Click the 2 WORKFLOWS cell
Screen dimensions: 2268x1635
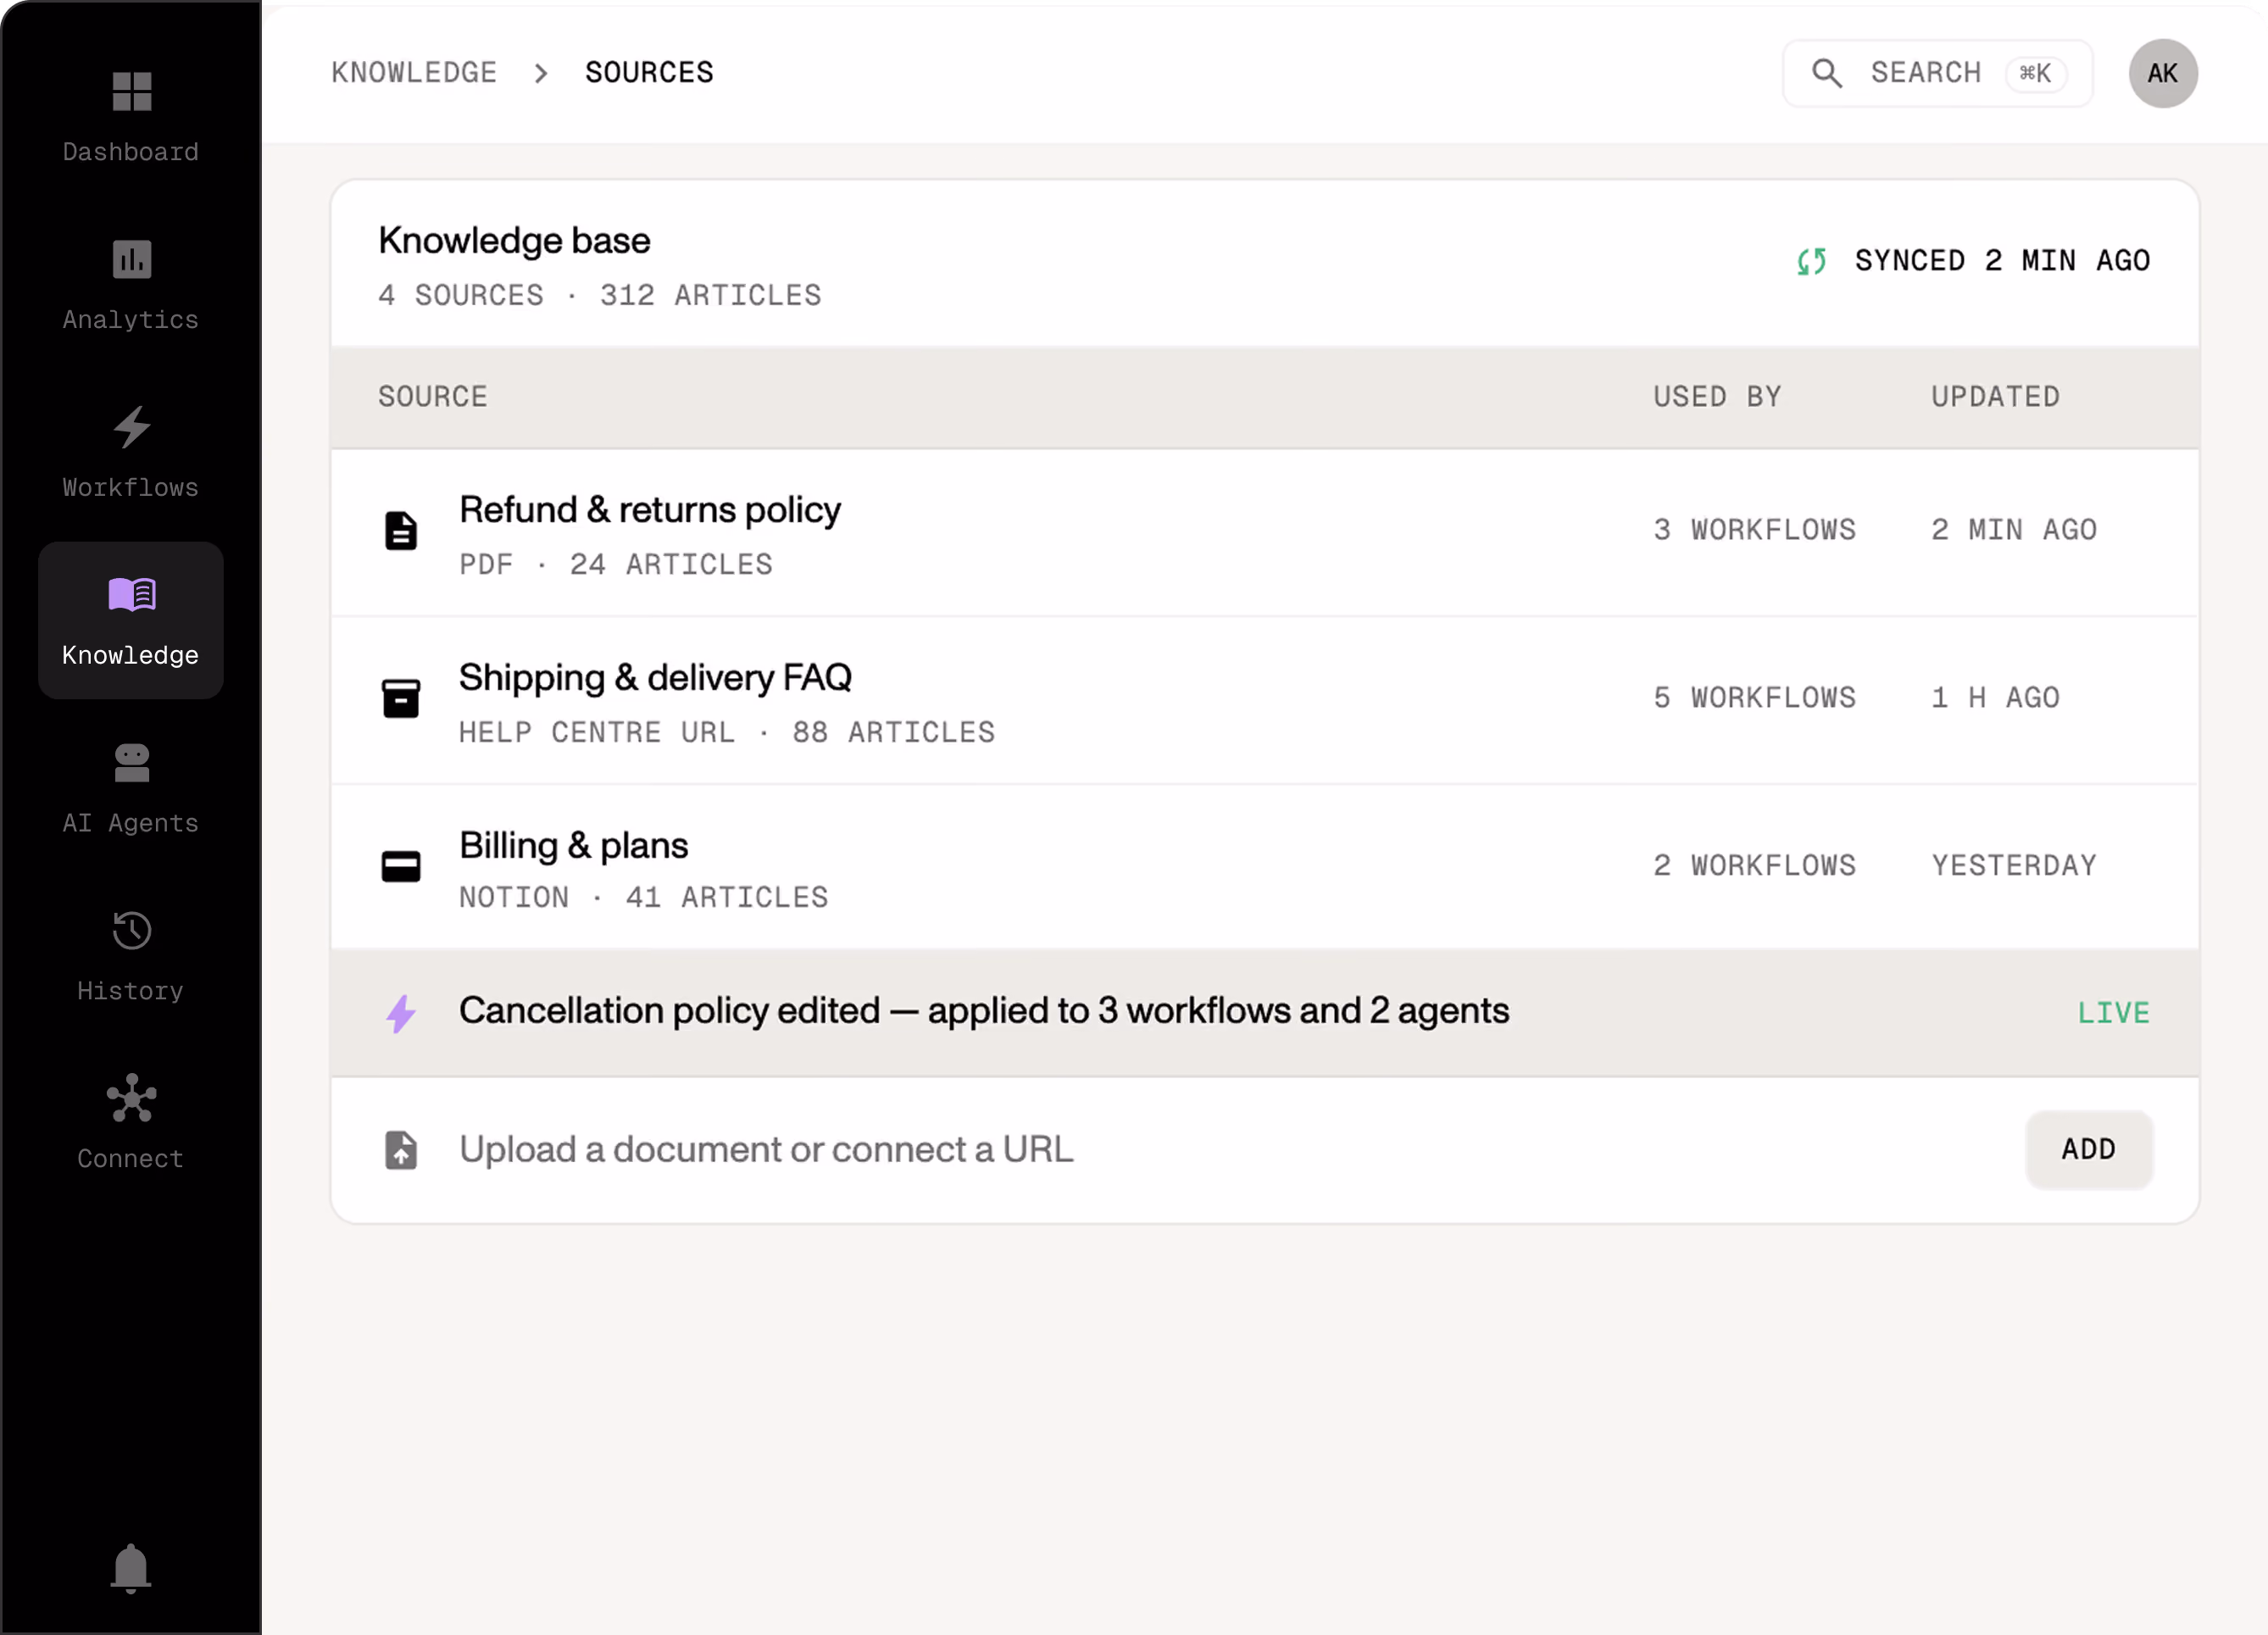[1754, 866]
